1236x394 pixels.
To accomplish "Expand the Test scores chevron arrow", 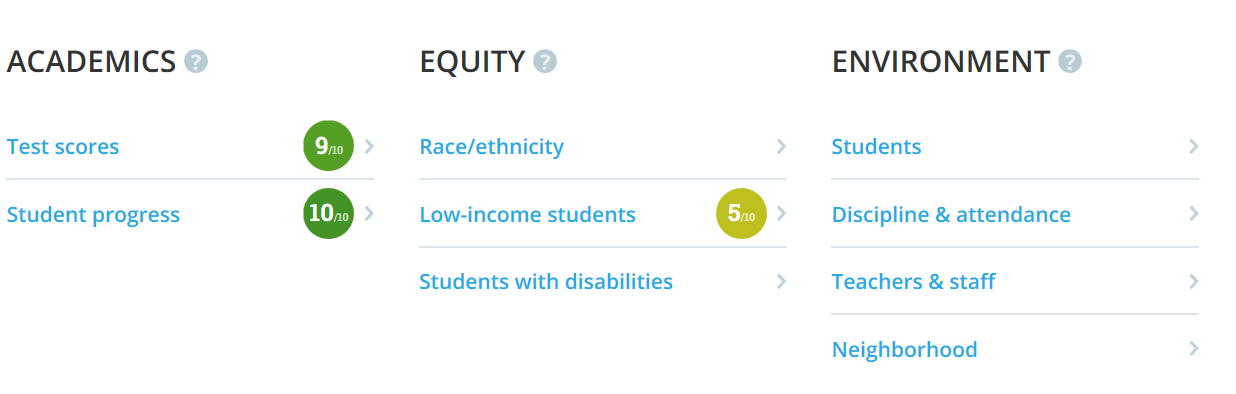I will point(369,146).
